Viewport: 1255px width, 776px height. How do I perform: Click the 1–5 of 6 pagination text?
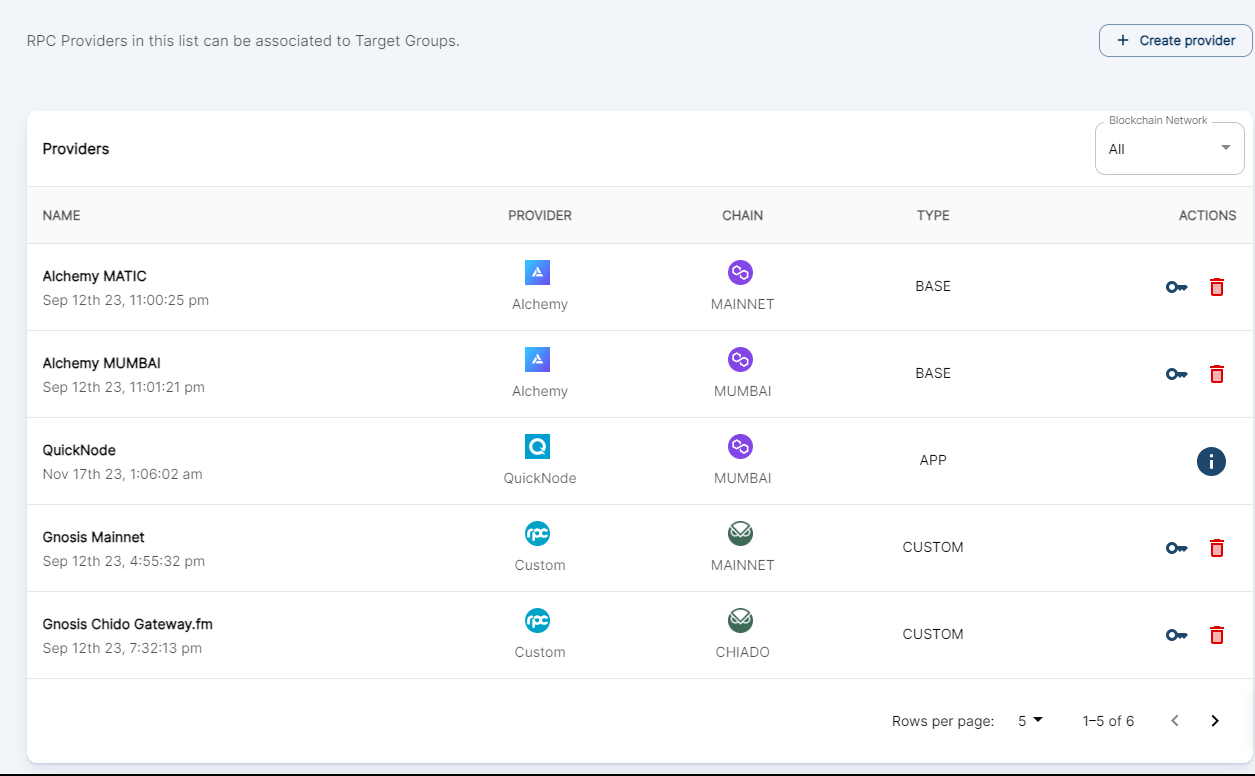pyautogui.click(x=1108, y=721)
